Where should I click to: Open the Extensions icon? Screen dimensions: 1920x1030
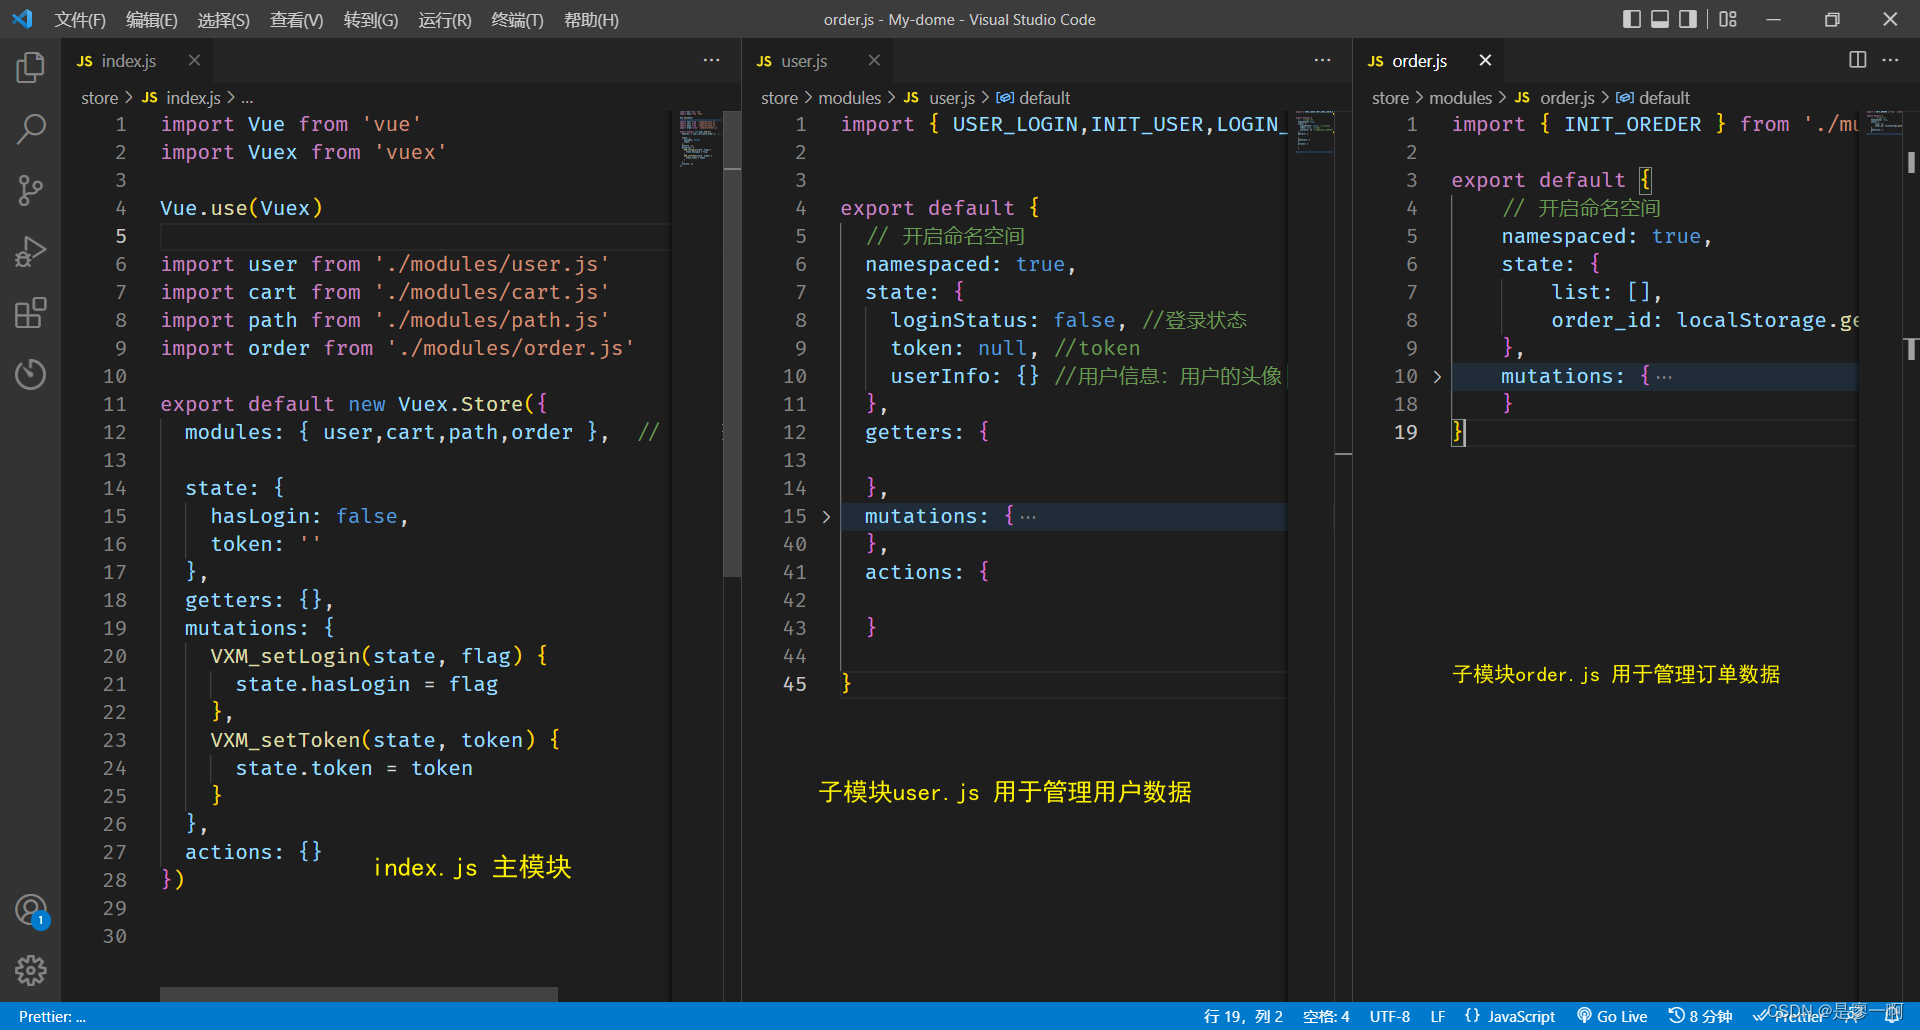tap(30, 313)
